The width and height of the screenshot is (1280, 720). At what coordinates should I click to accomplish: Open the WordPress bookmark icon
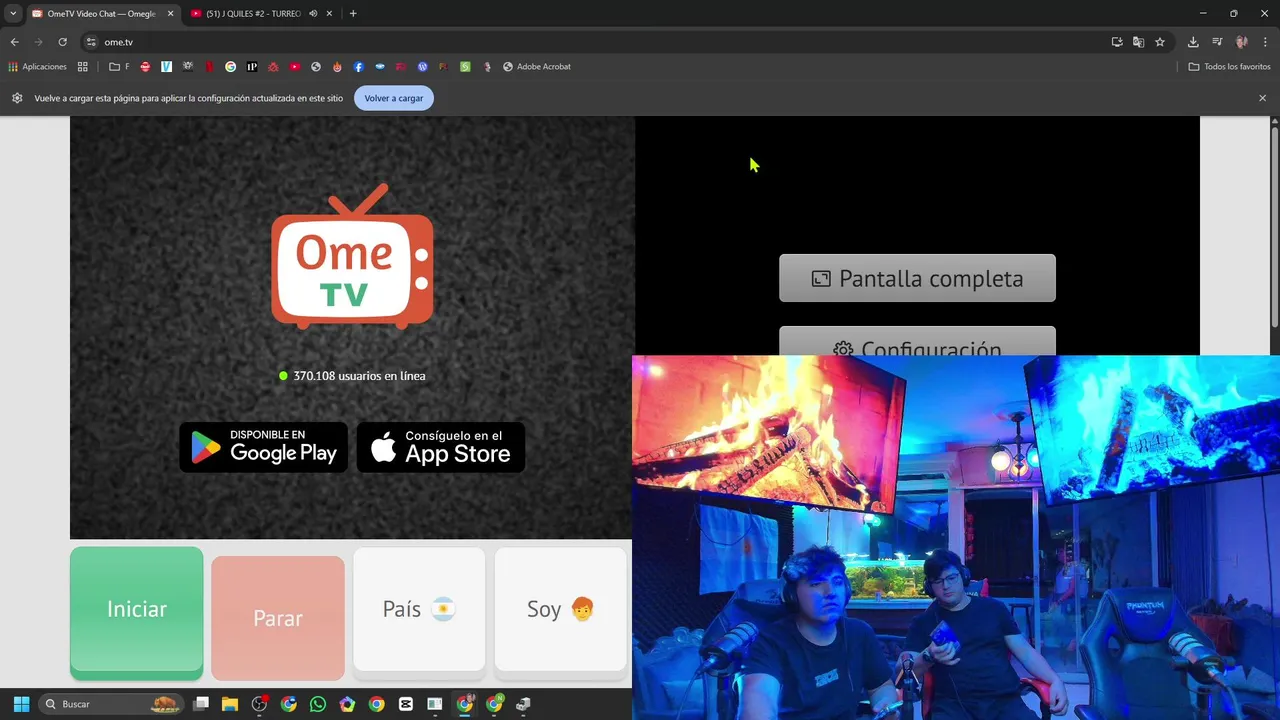pyautogui.click(x=422, y=67)
